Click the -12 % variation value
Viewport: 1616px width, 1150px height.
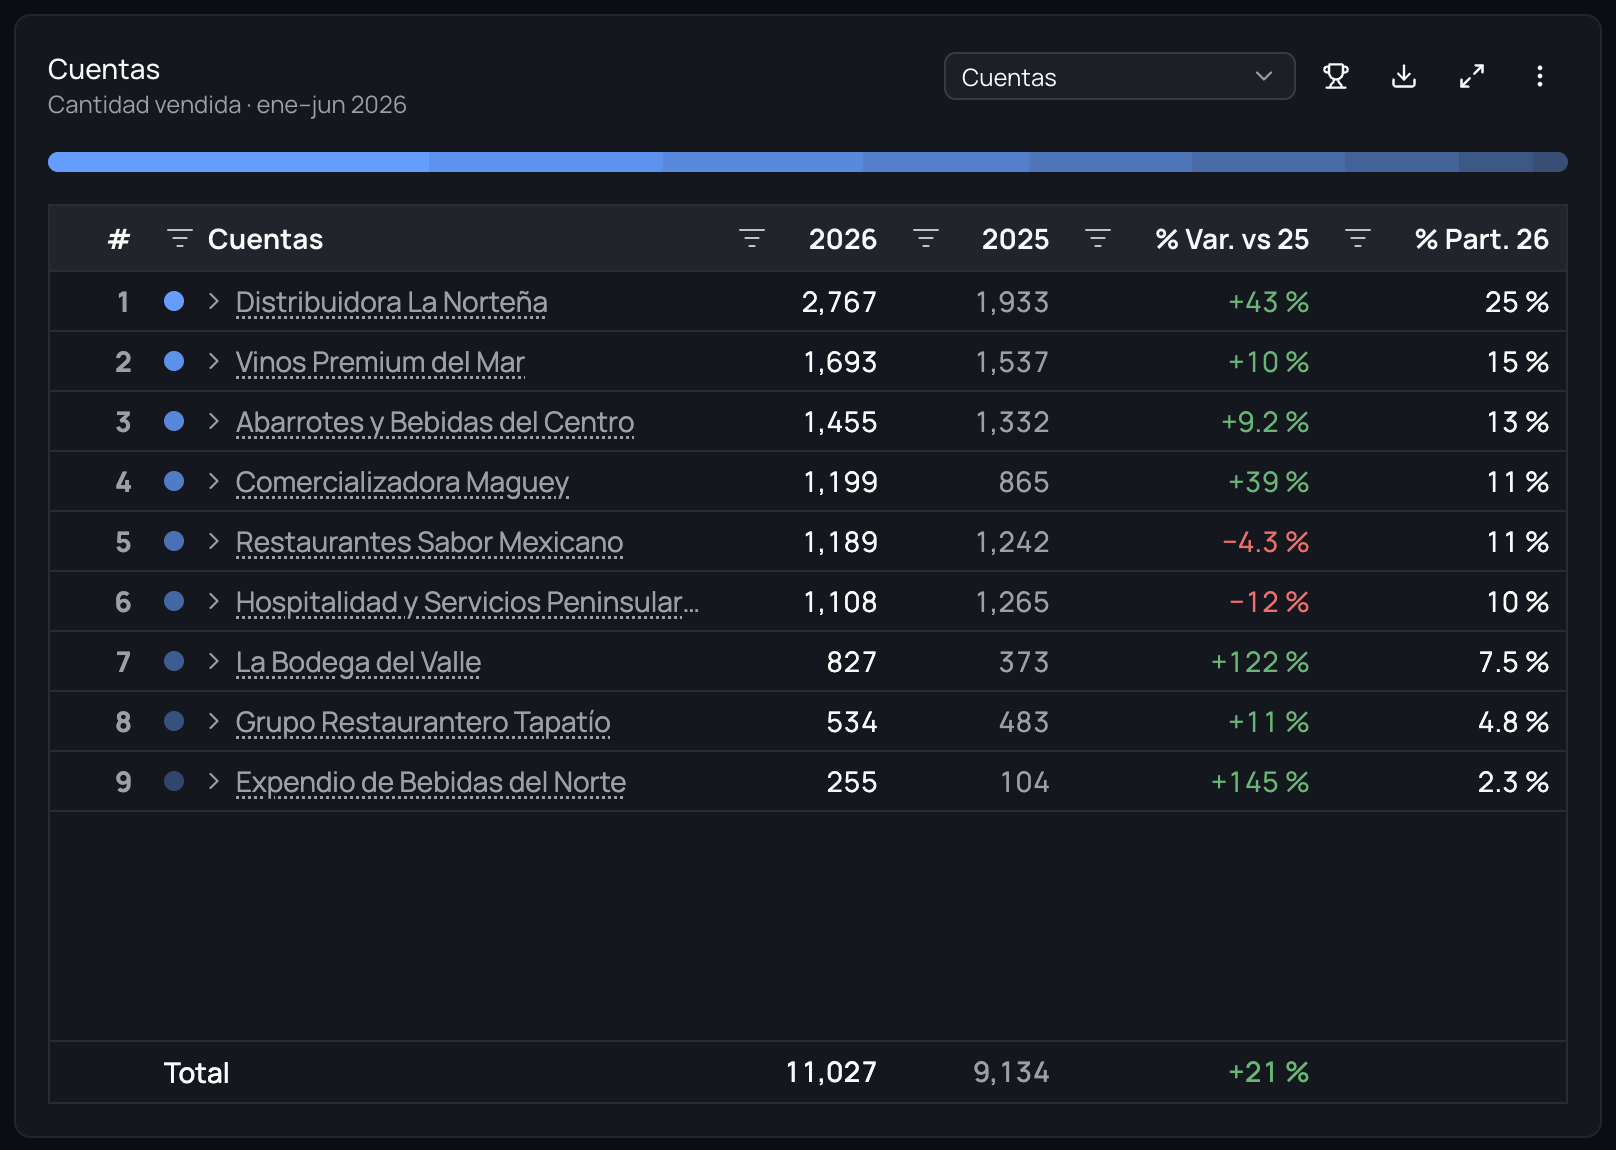[1269, 602]
